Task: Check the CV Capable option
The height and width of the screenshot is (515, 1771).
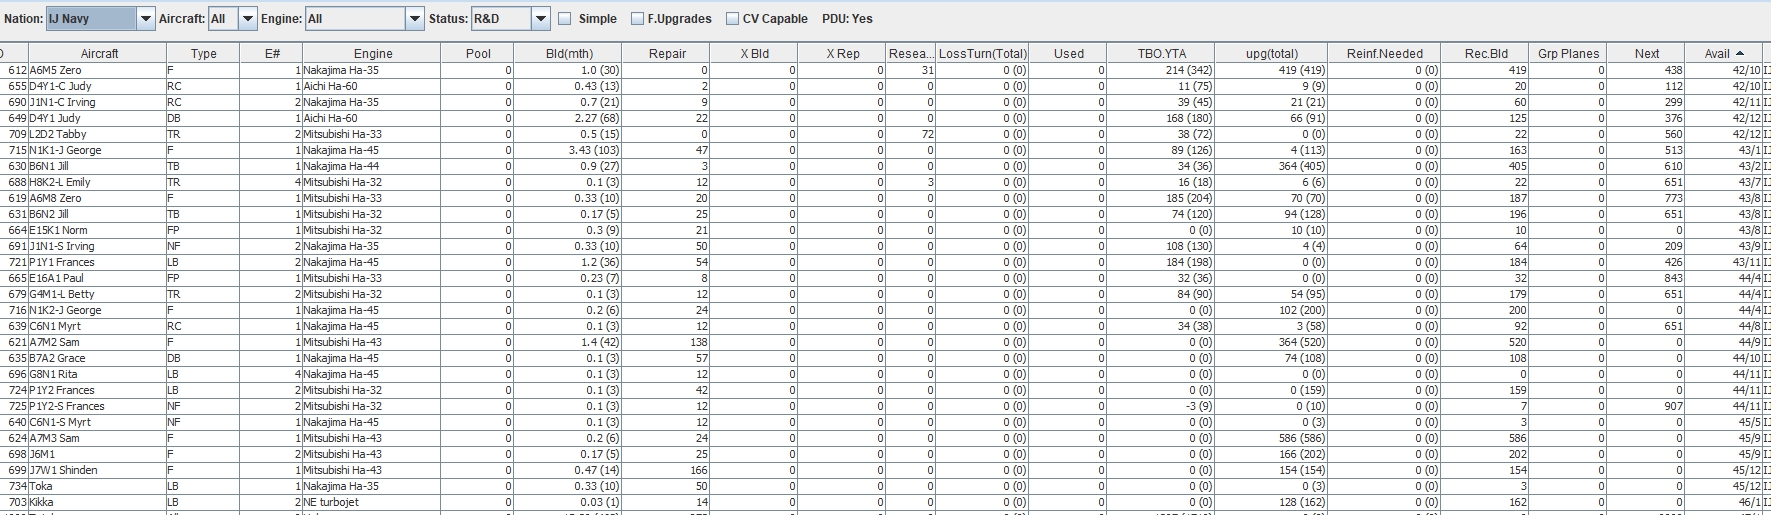Action: pyautogui.click(x=732, y=18)
